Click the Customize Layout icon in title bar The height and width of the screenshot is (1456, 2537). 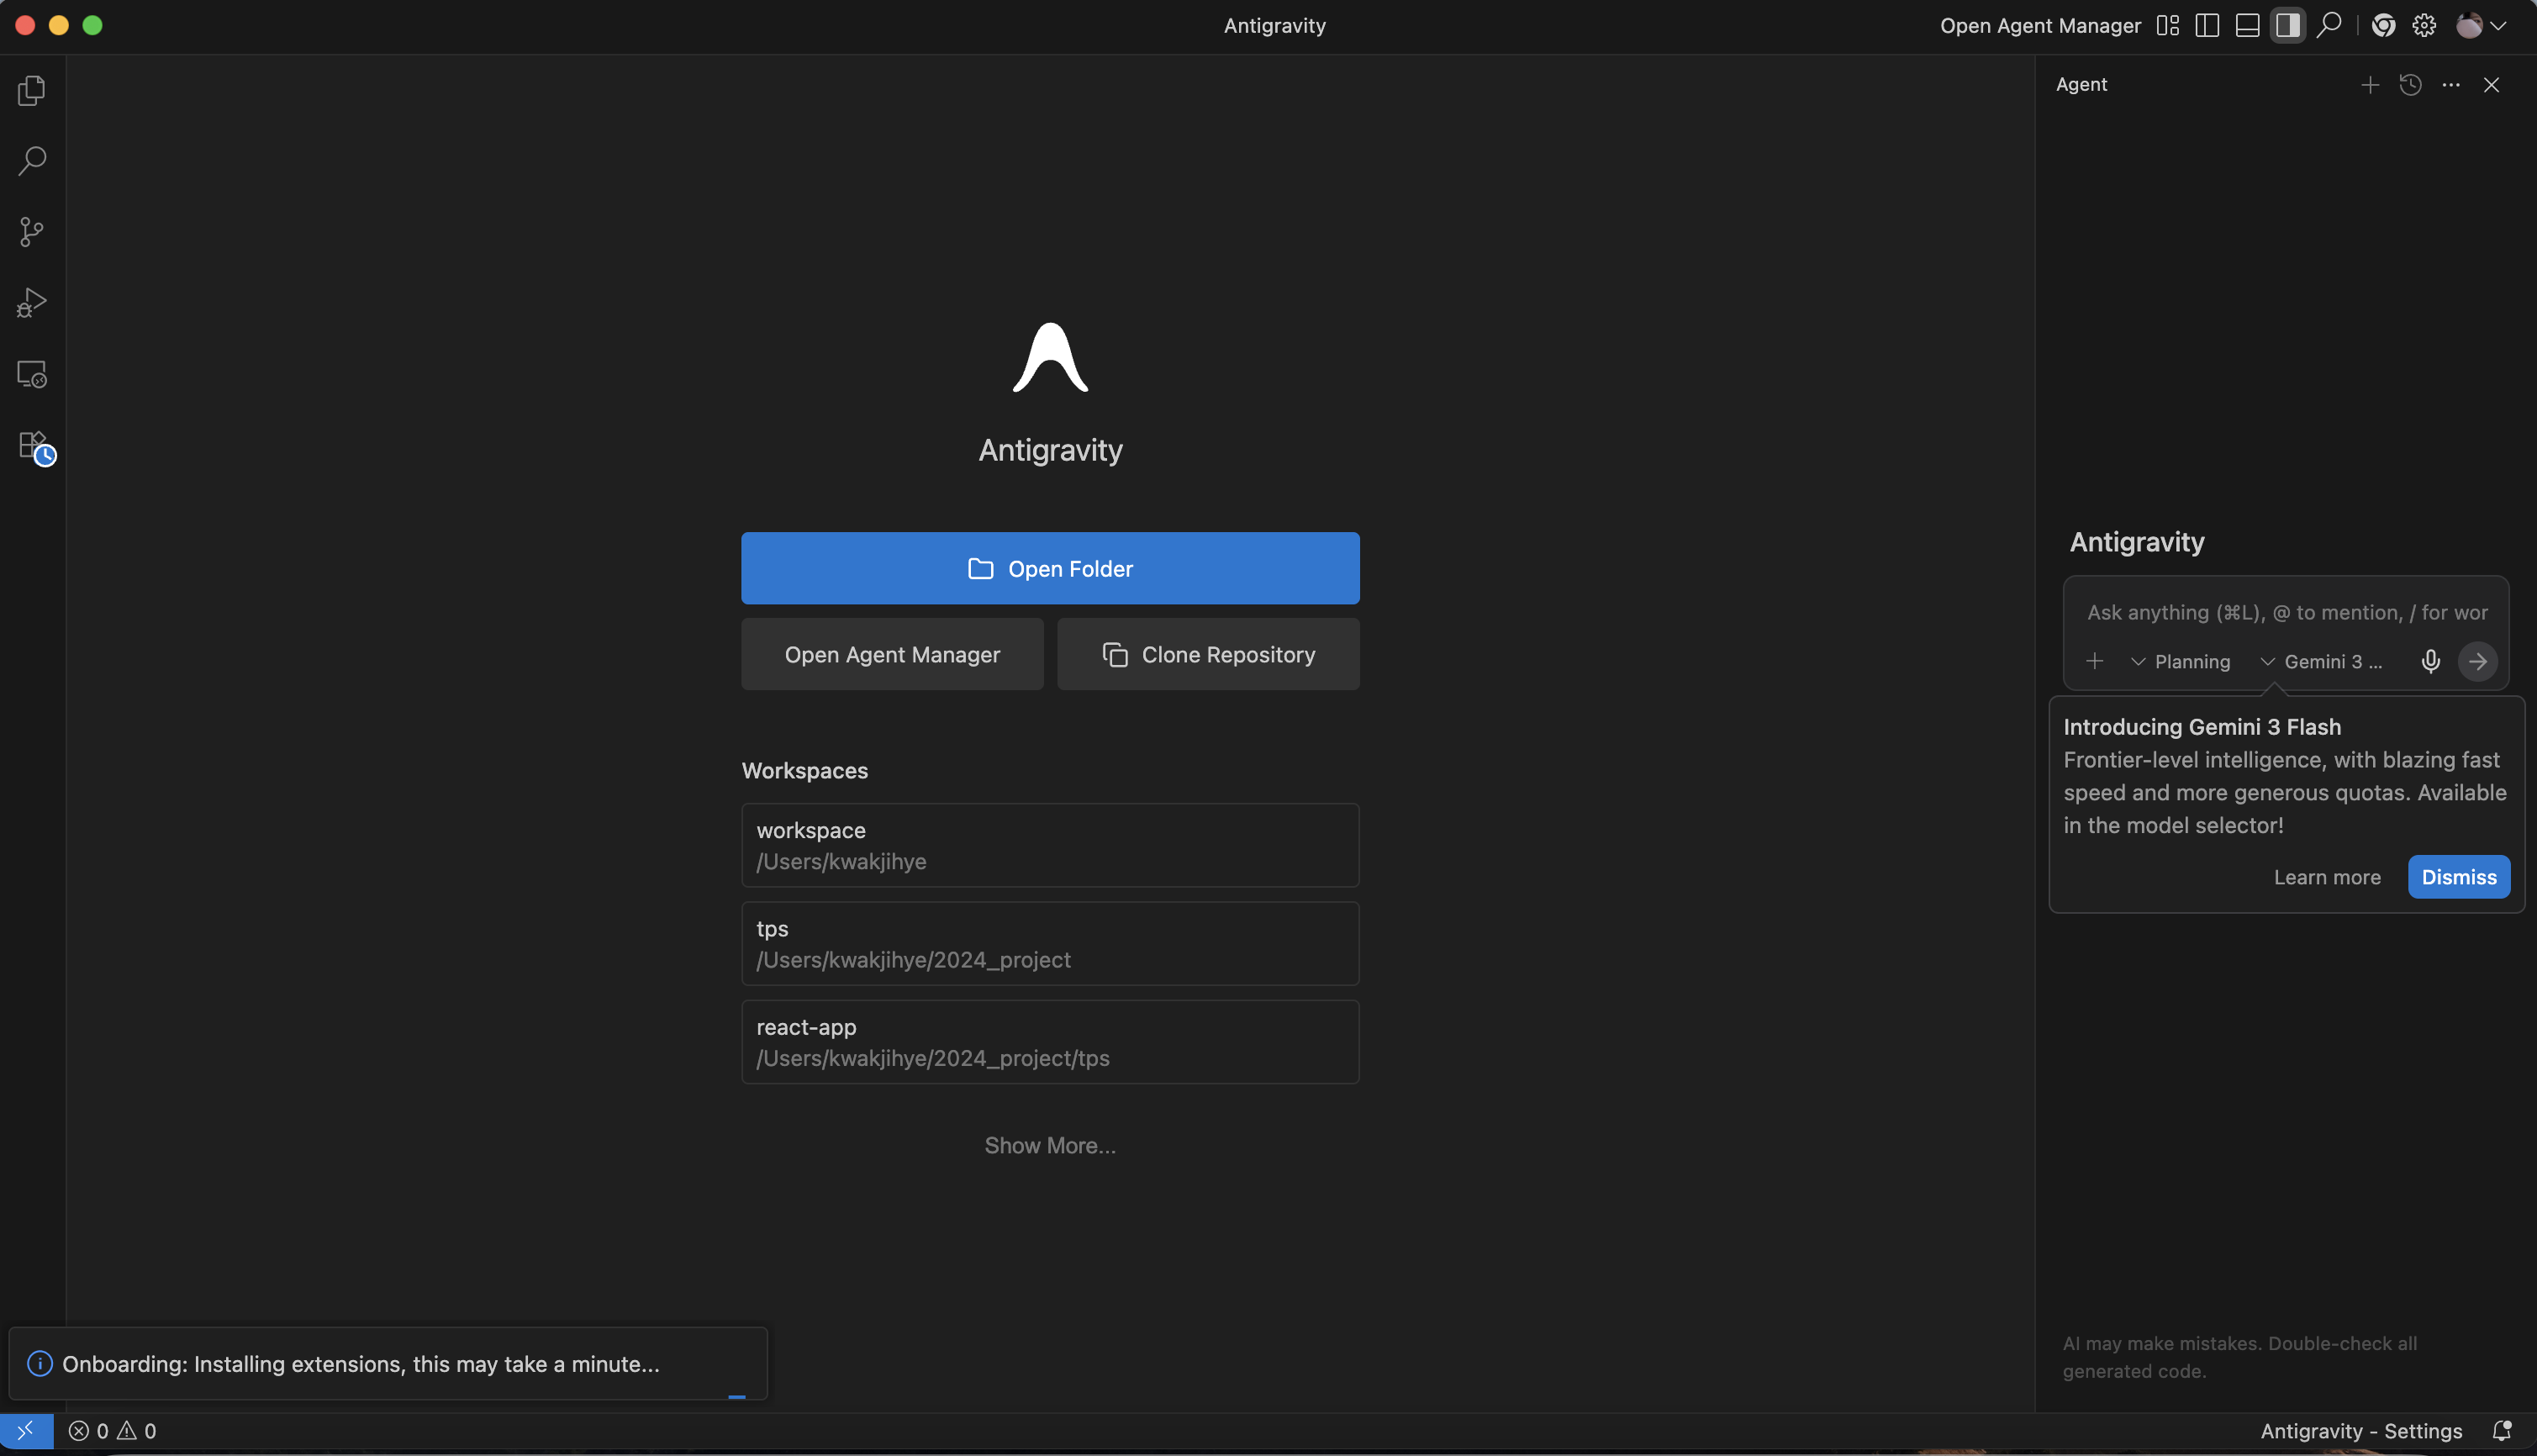point(2167,26)
